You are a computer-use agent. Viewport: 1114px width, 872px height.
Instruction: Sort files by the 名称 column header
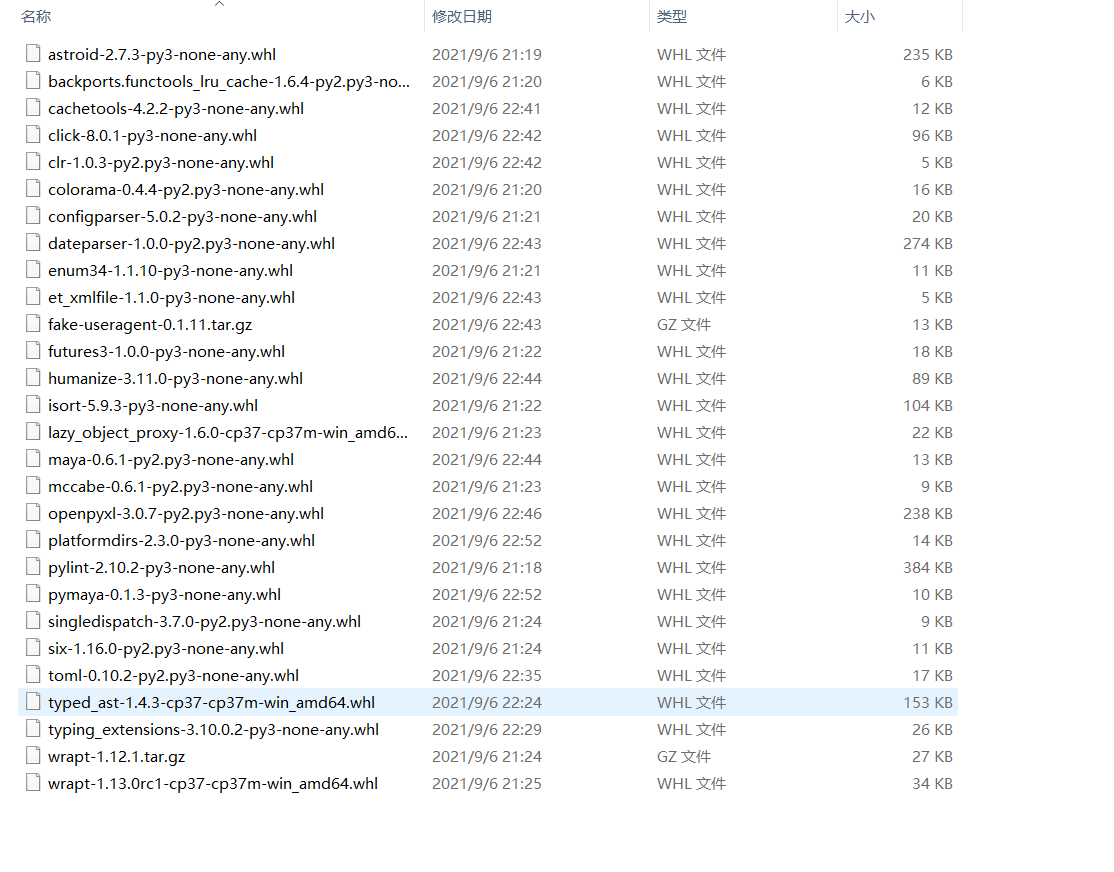coord(36,16)
